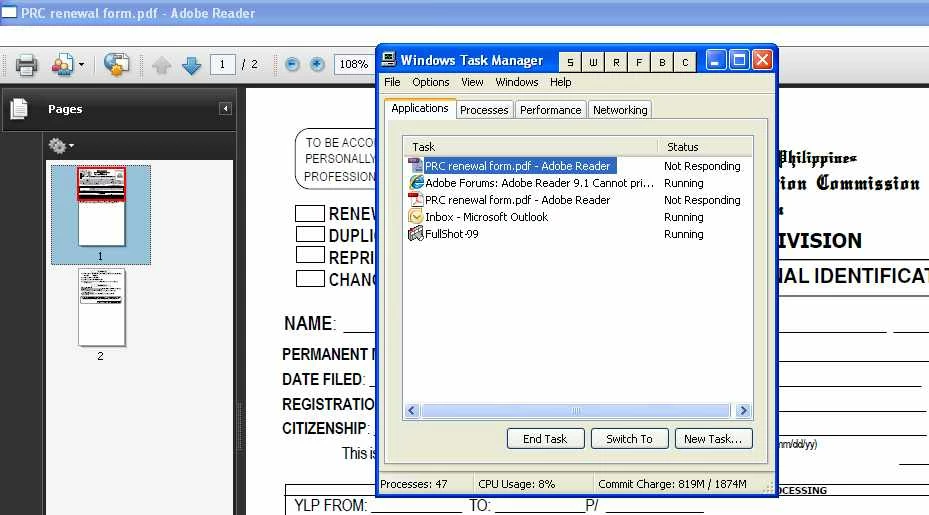Viewport: 929px width, 515px height.
Task: Click Switch To button
Action: point(629,439)
